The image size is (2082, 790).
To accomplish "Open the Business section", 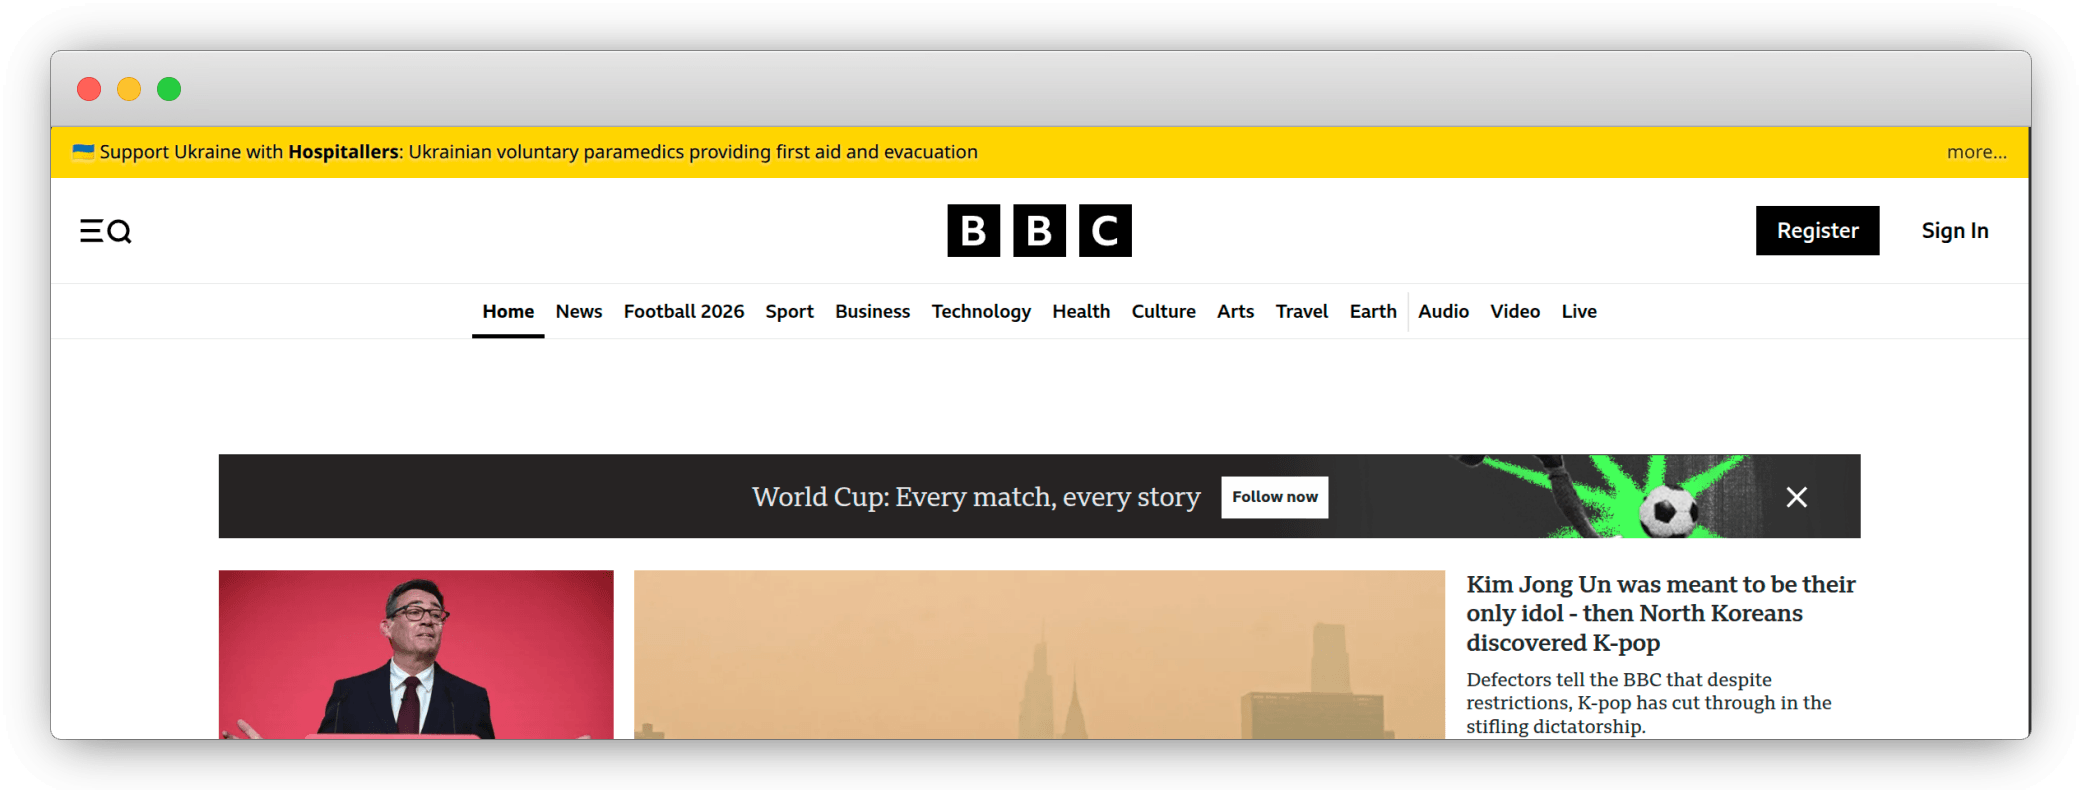I will coord(872,311).
